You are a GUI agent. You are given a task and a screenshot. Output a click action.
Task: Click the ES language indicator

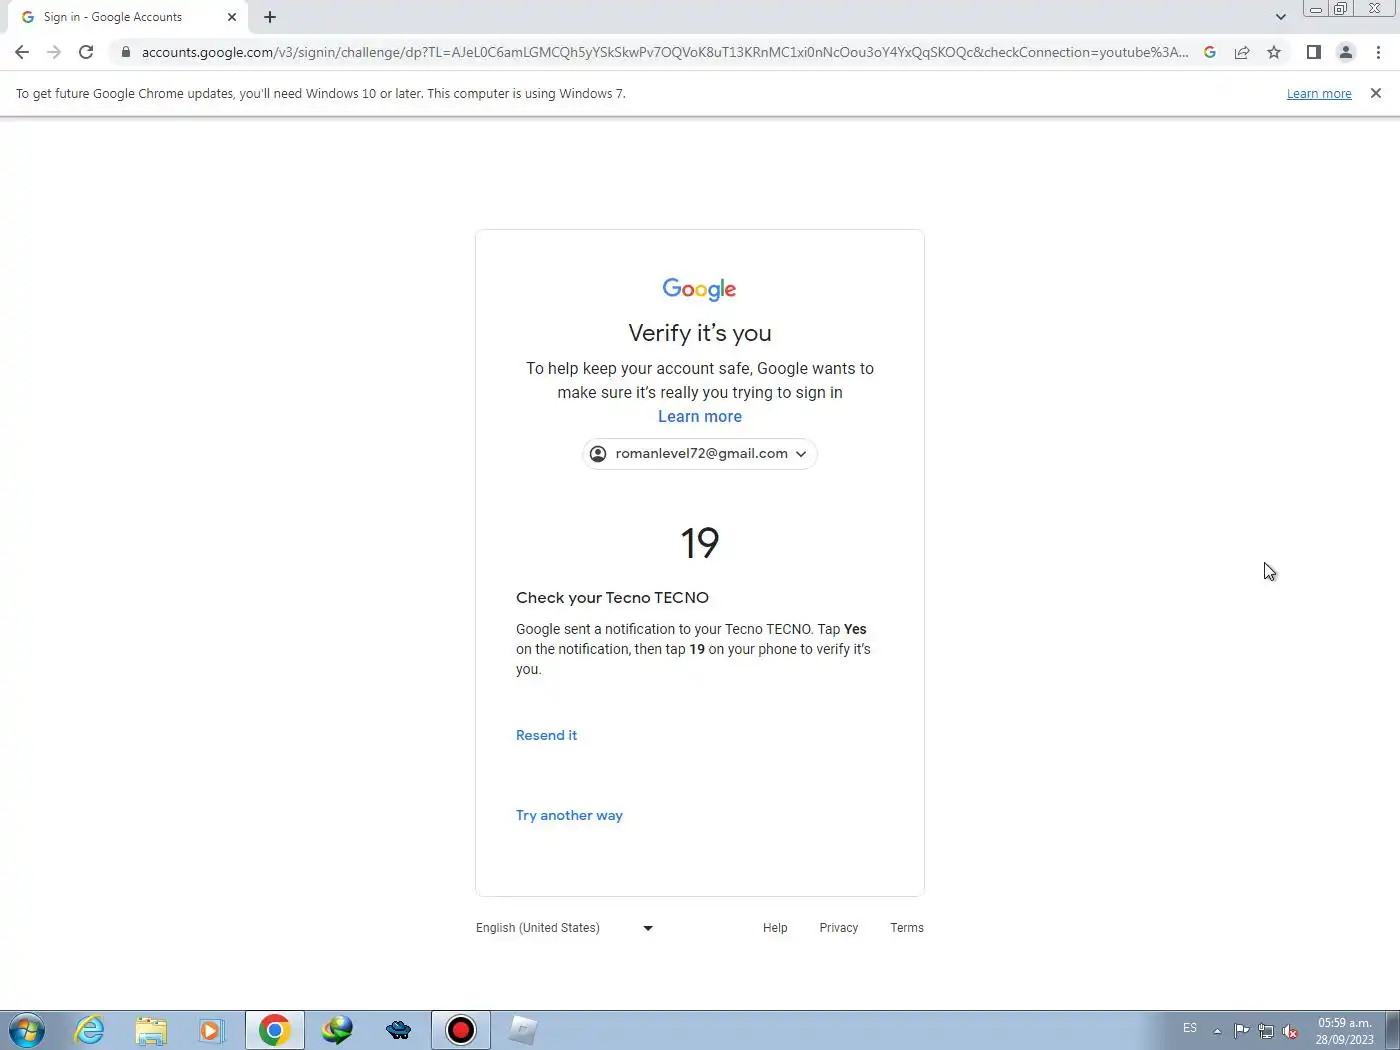[1190, 1028]
